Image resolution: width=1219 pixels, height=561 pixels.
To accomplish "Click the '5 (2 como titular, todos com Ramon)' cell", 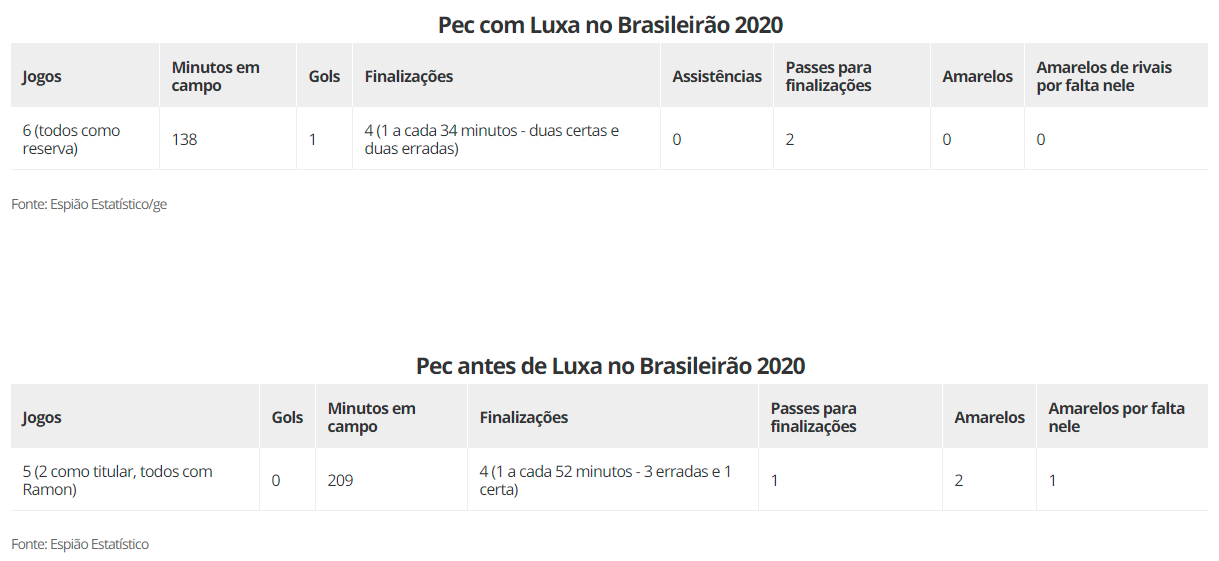I will pos(118,481).
